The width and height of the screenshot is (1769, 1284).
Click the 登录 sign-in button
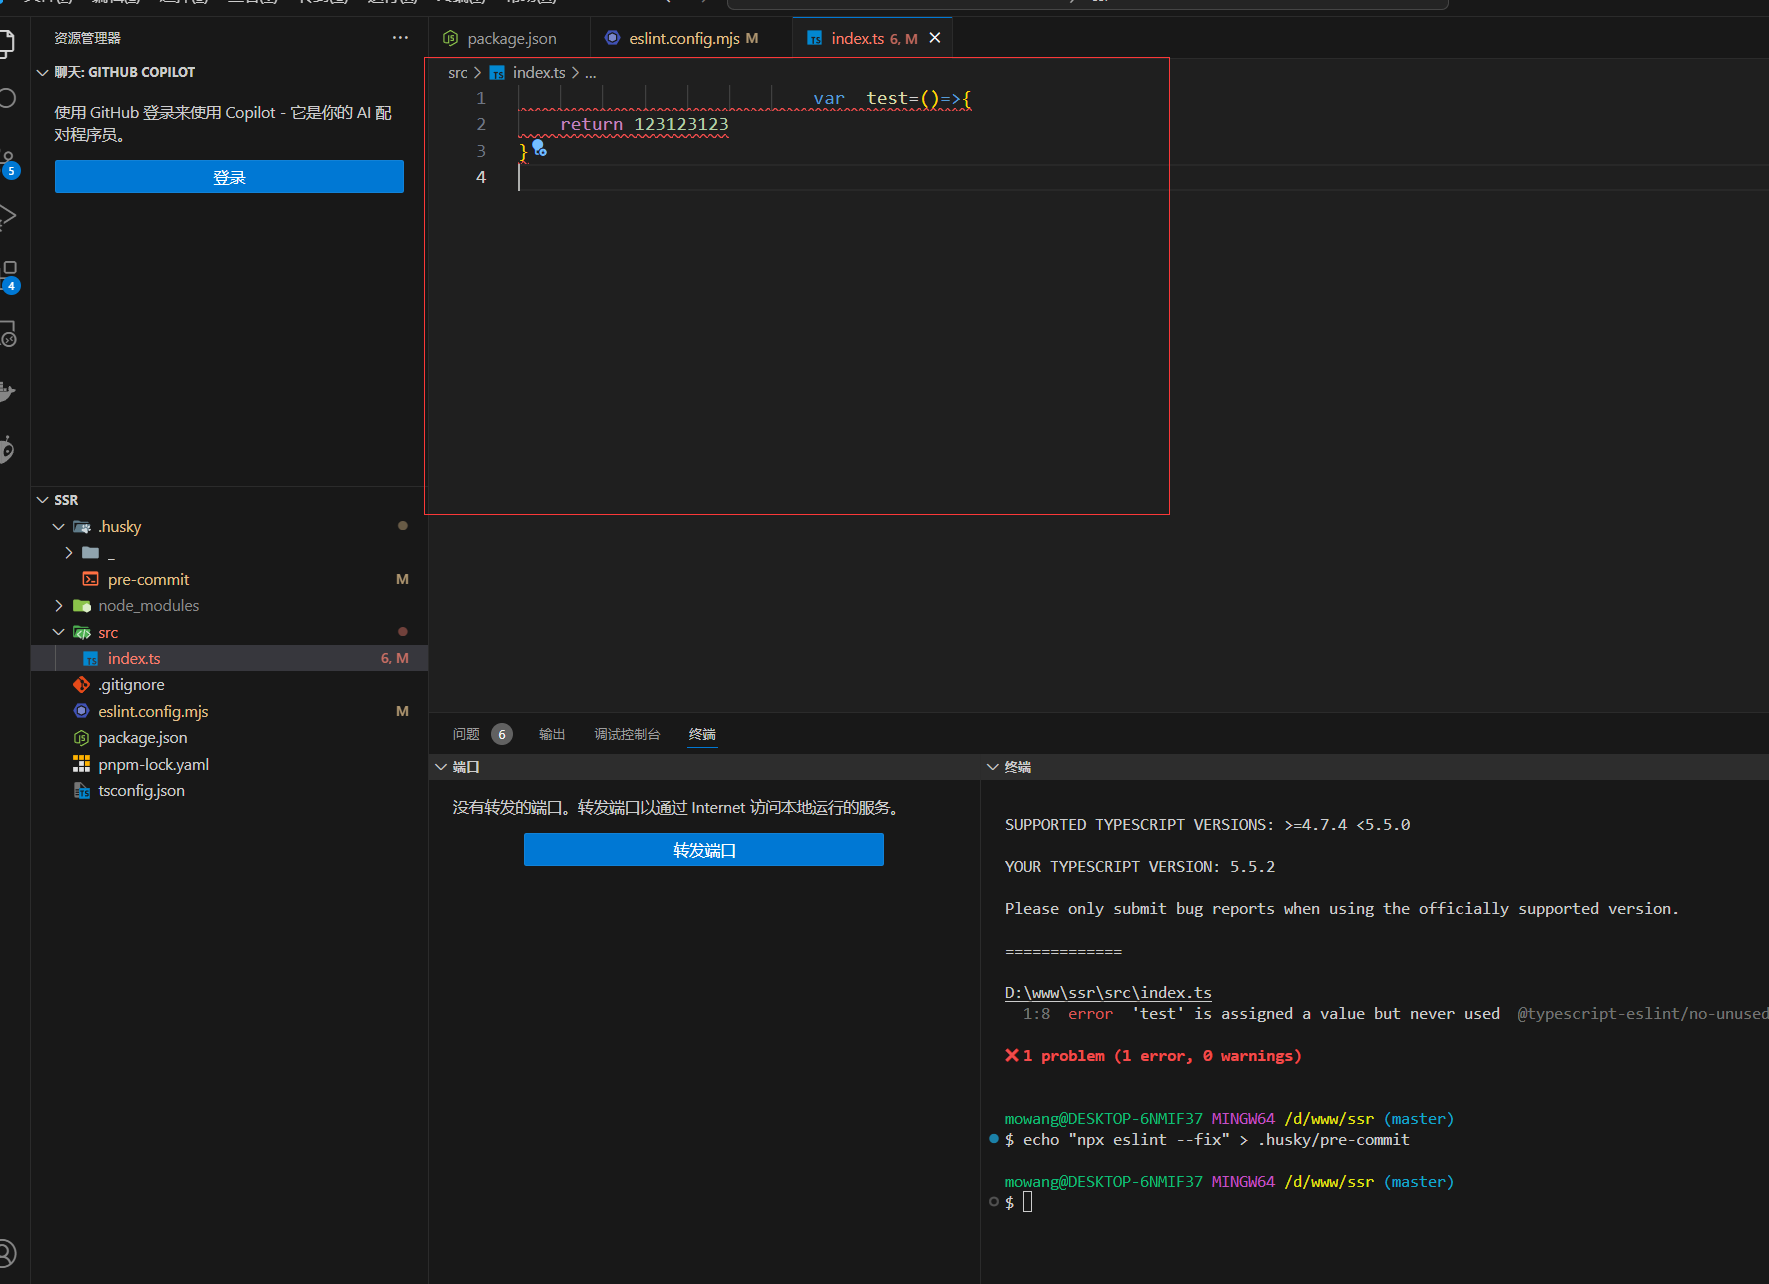pyautogui.click(x=229, y=177)
